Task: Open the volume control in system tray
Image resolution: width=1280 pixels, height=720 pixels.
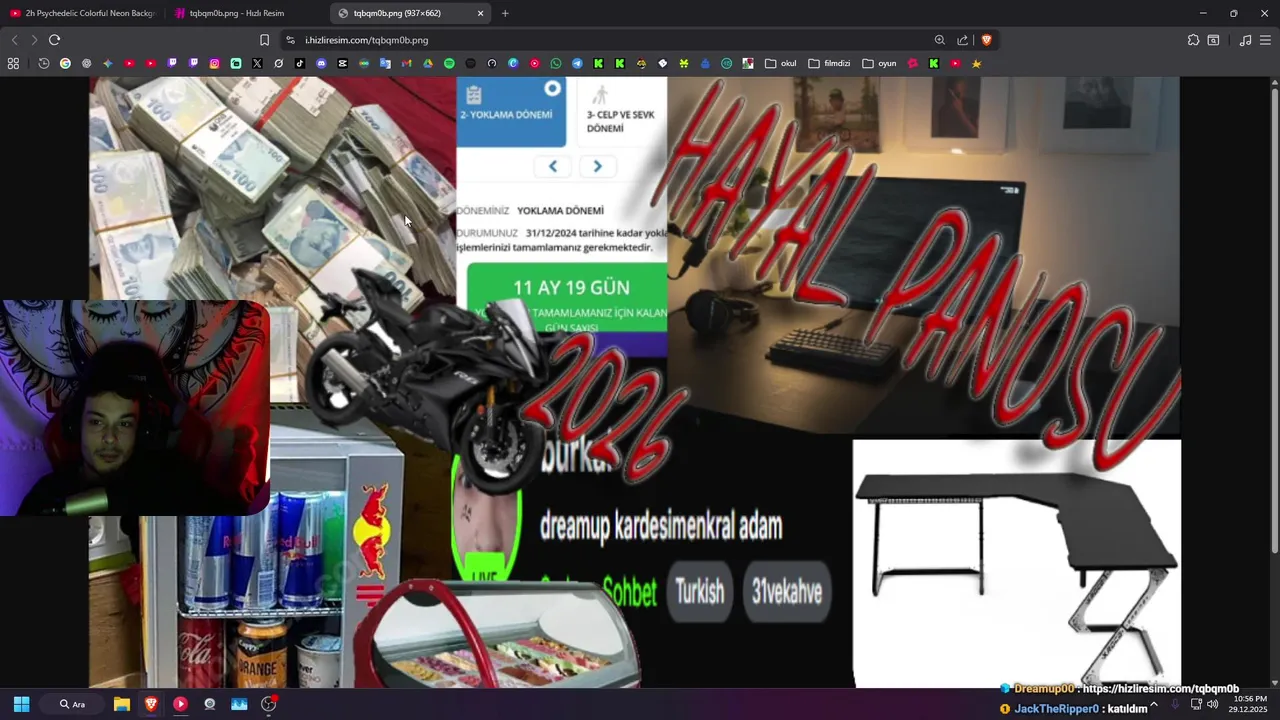Action: tap(1212, 704)
